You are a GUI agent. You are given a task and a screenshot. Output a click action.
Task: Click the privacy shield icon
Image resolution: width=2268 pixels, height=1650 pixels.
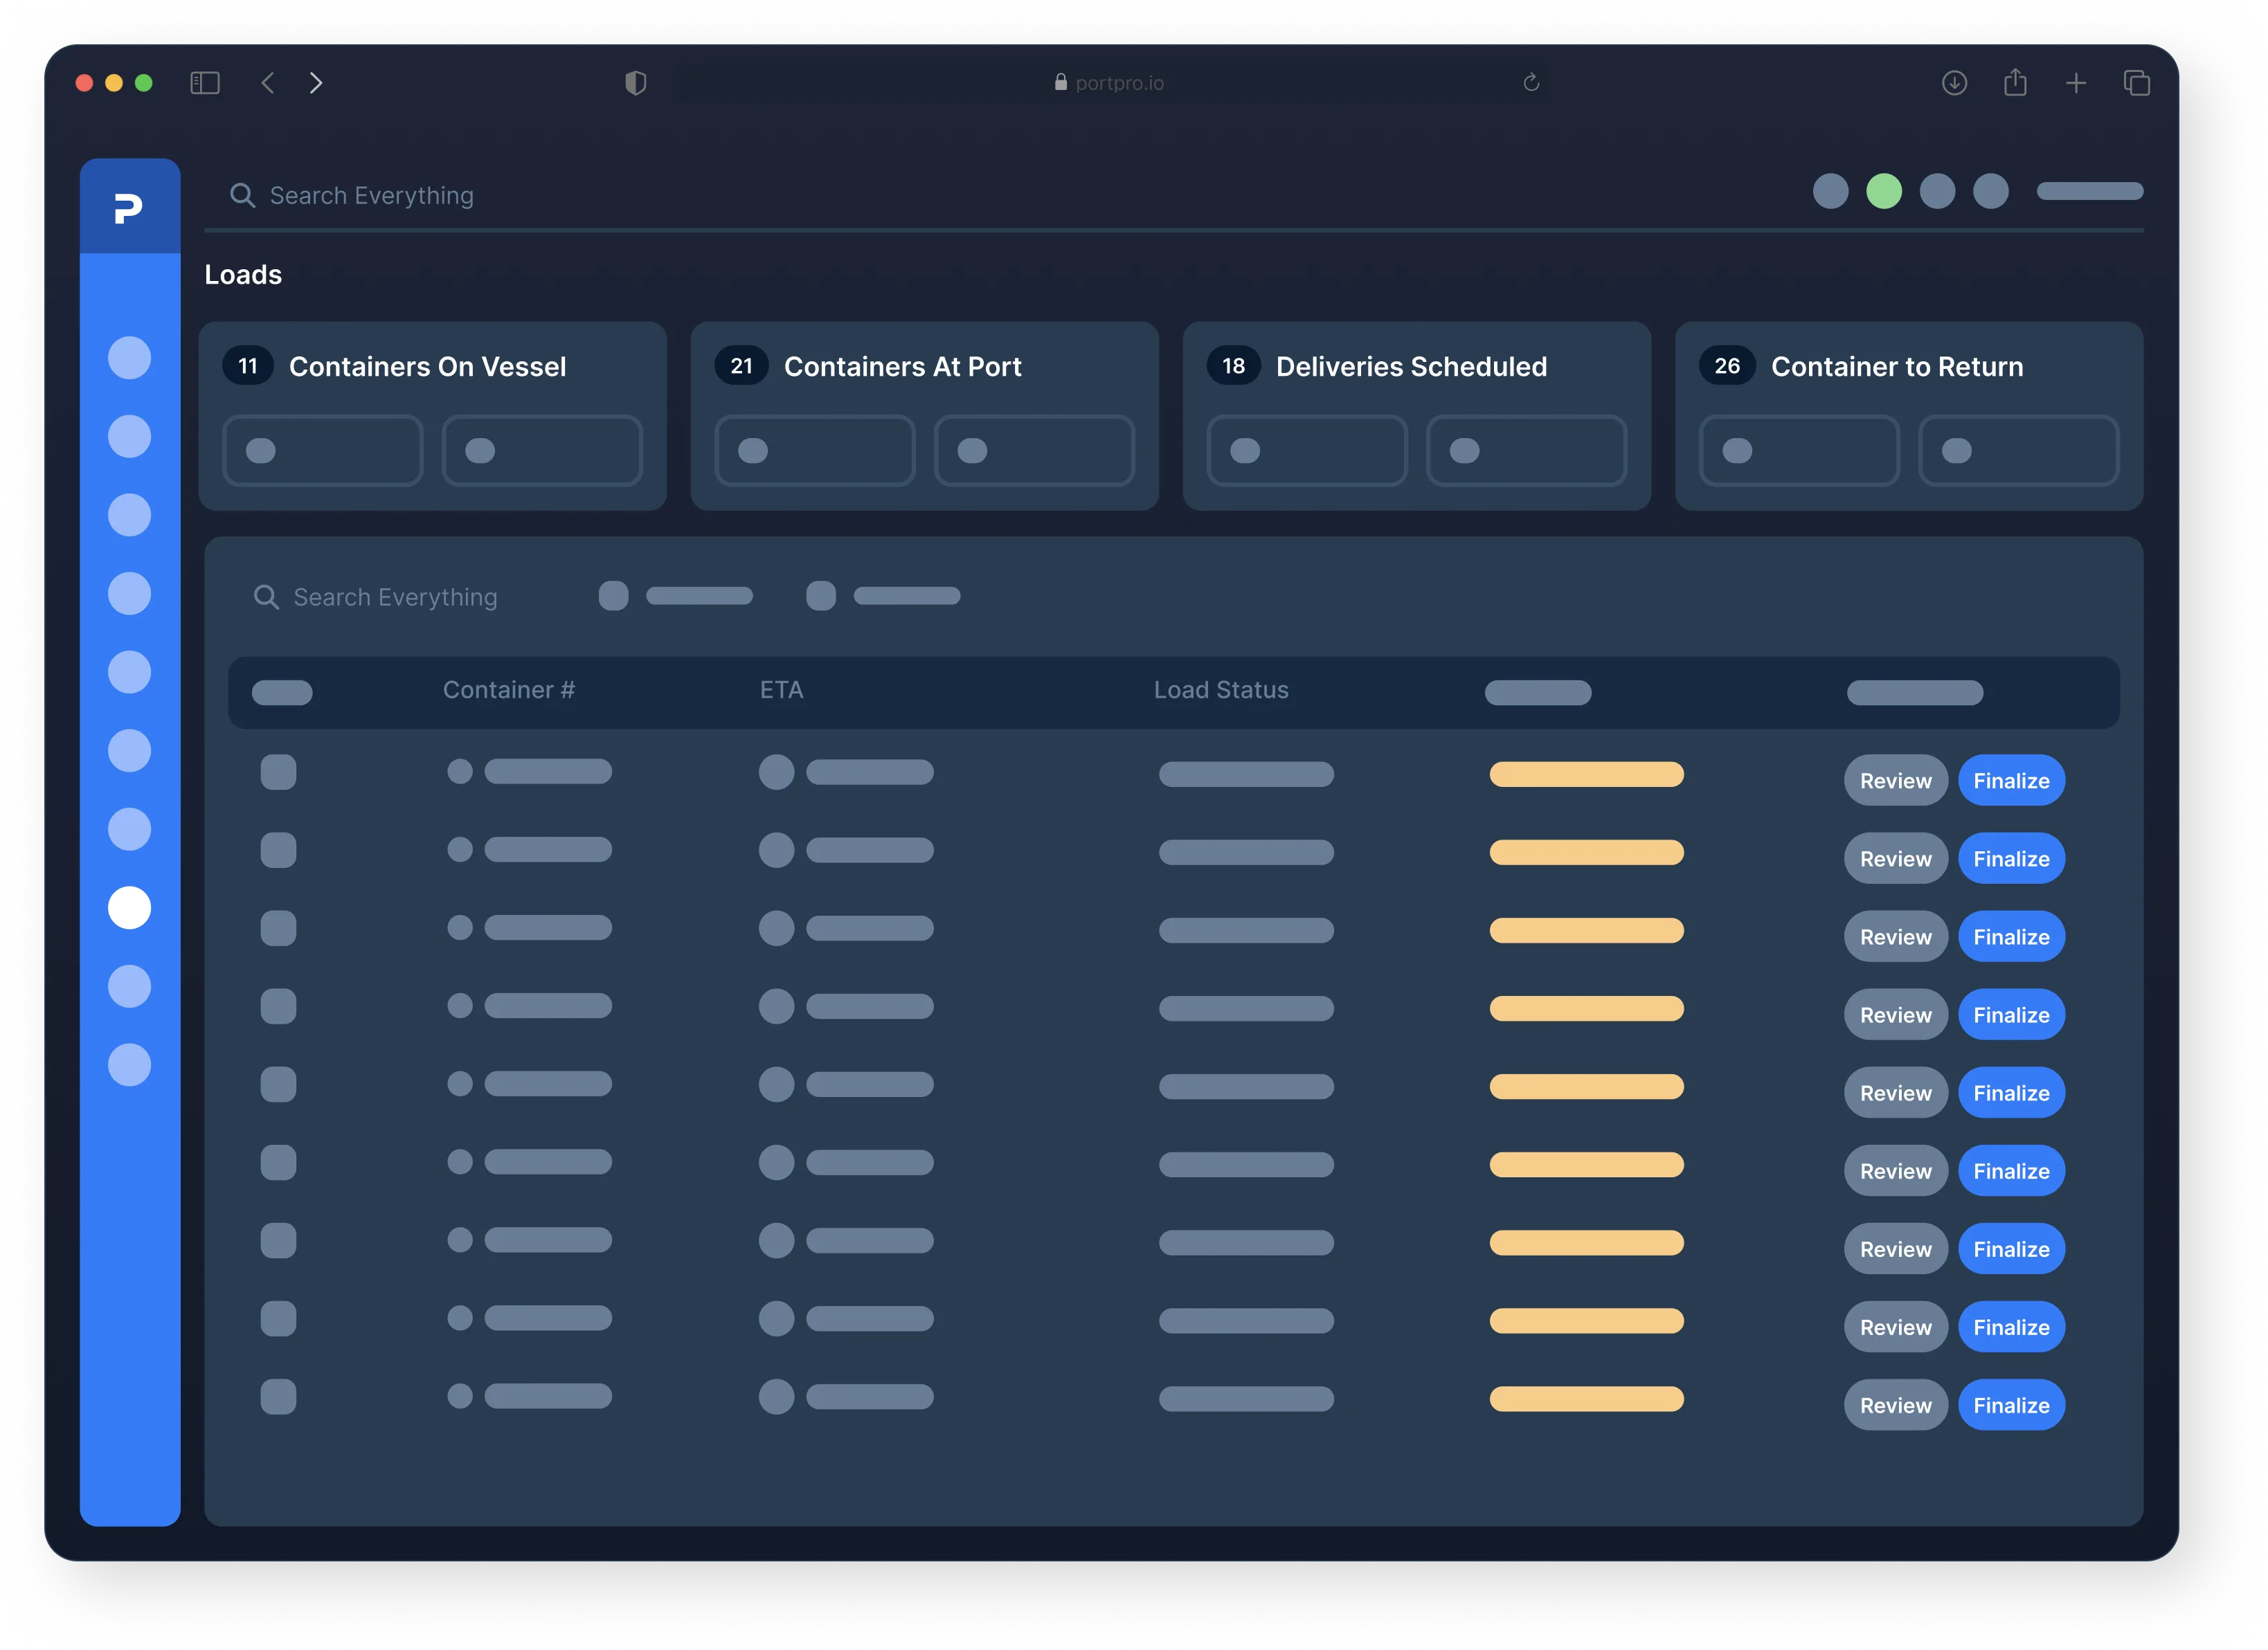636,83
